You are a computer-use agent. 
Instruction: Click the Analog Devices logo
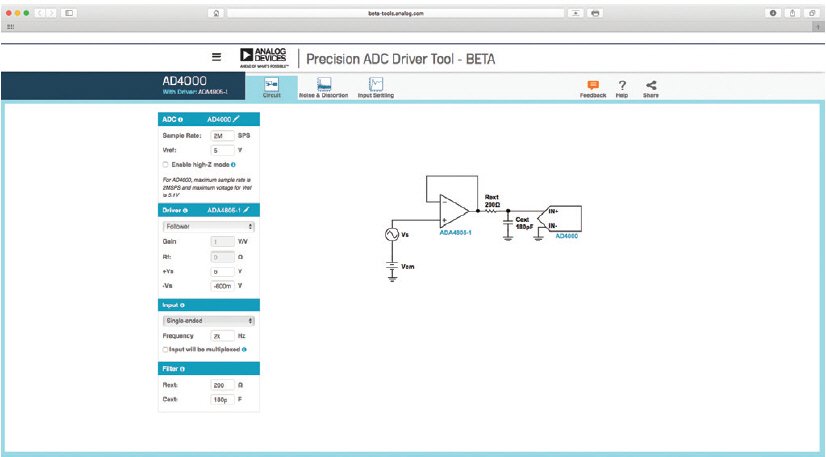point(264,58)
